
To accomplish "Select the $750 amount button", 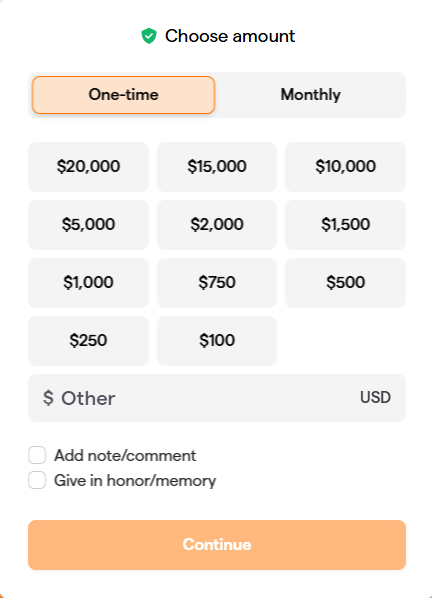I will [x=217, y=283].
